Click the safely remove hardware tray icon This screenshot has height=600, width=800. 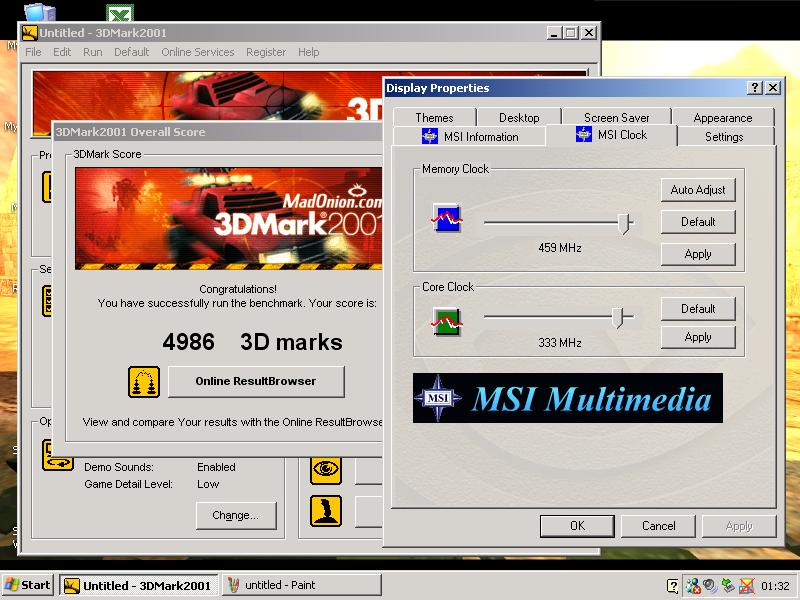pos(728,585)
